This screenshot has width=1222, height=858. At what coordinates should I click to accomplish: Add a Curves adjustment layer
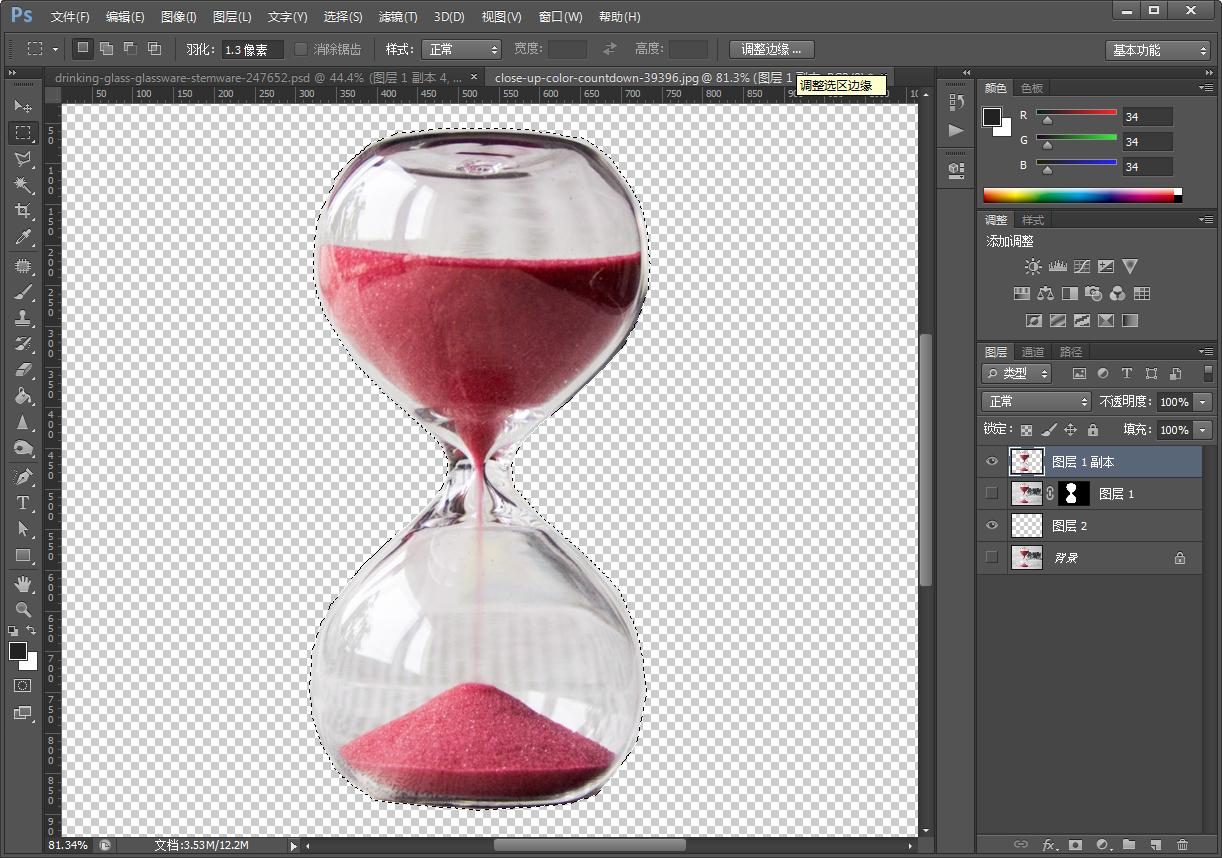(x=1081, y=266)
